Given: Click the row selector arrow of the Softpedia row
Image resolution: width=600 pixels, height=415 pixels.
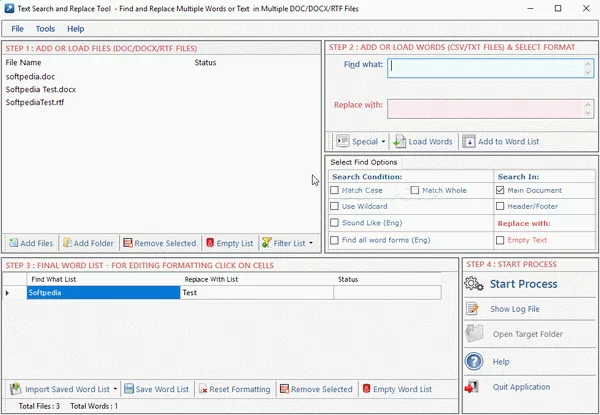Looking at the screenshot, I should (7, 293).
